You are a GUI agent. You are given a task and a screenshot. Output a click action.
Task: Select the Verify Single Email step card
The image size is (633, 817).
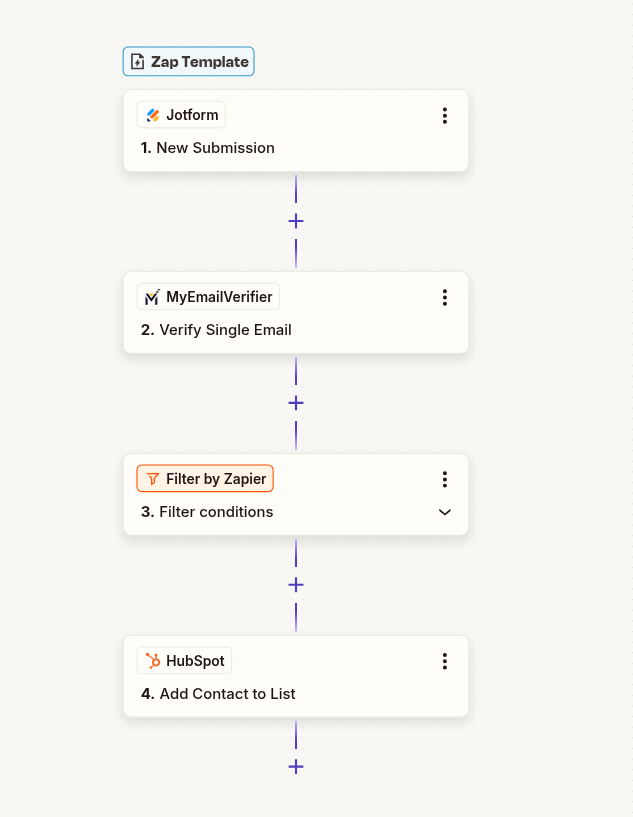tap(296, 312)
